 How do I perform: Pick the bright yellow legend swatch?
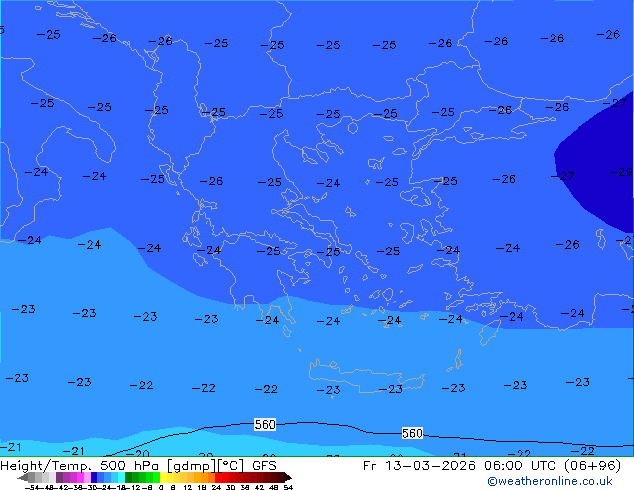point(163,477)
